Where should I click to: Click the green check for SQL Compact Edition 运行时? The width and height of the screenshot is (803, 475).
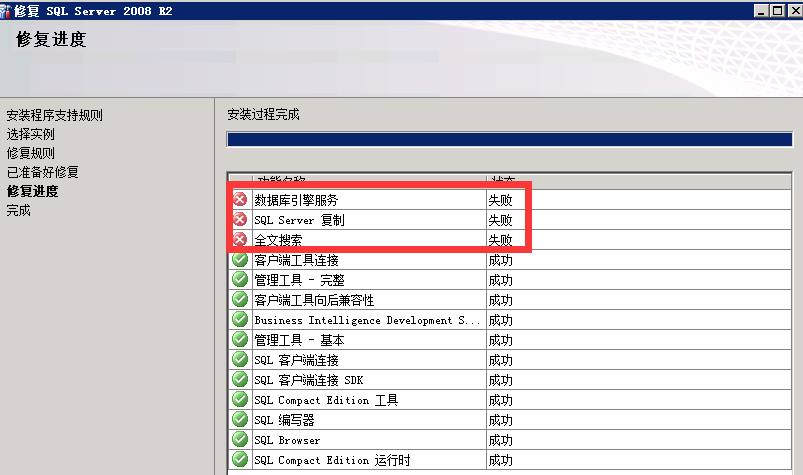click(x=240, y=459)
